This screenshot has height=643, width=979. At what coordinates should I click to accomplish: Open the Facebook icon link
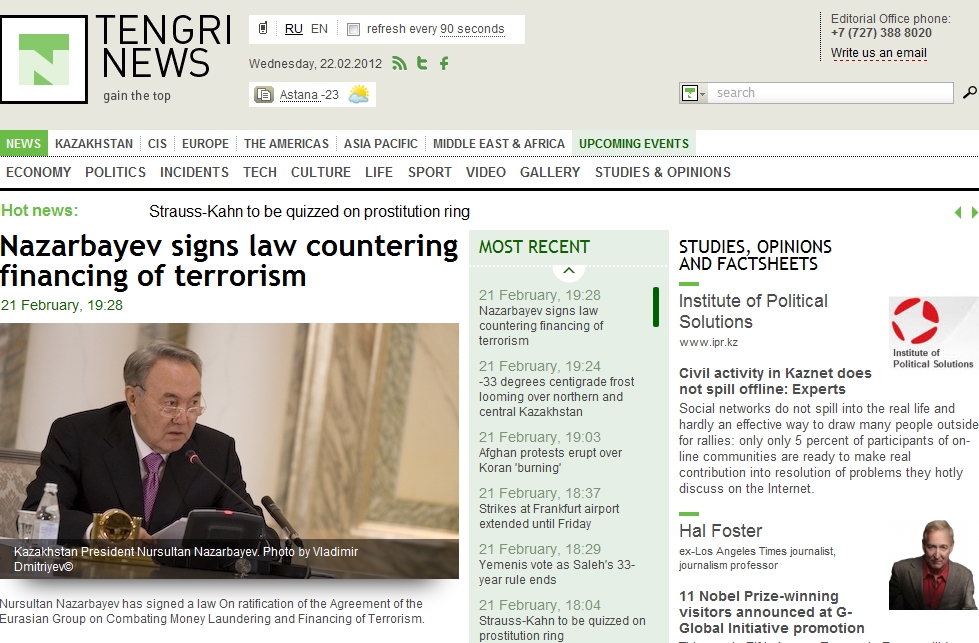tap(444, 63)
